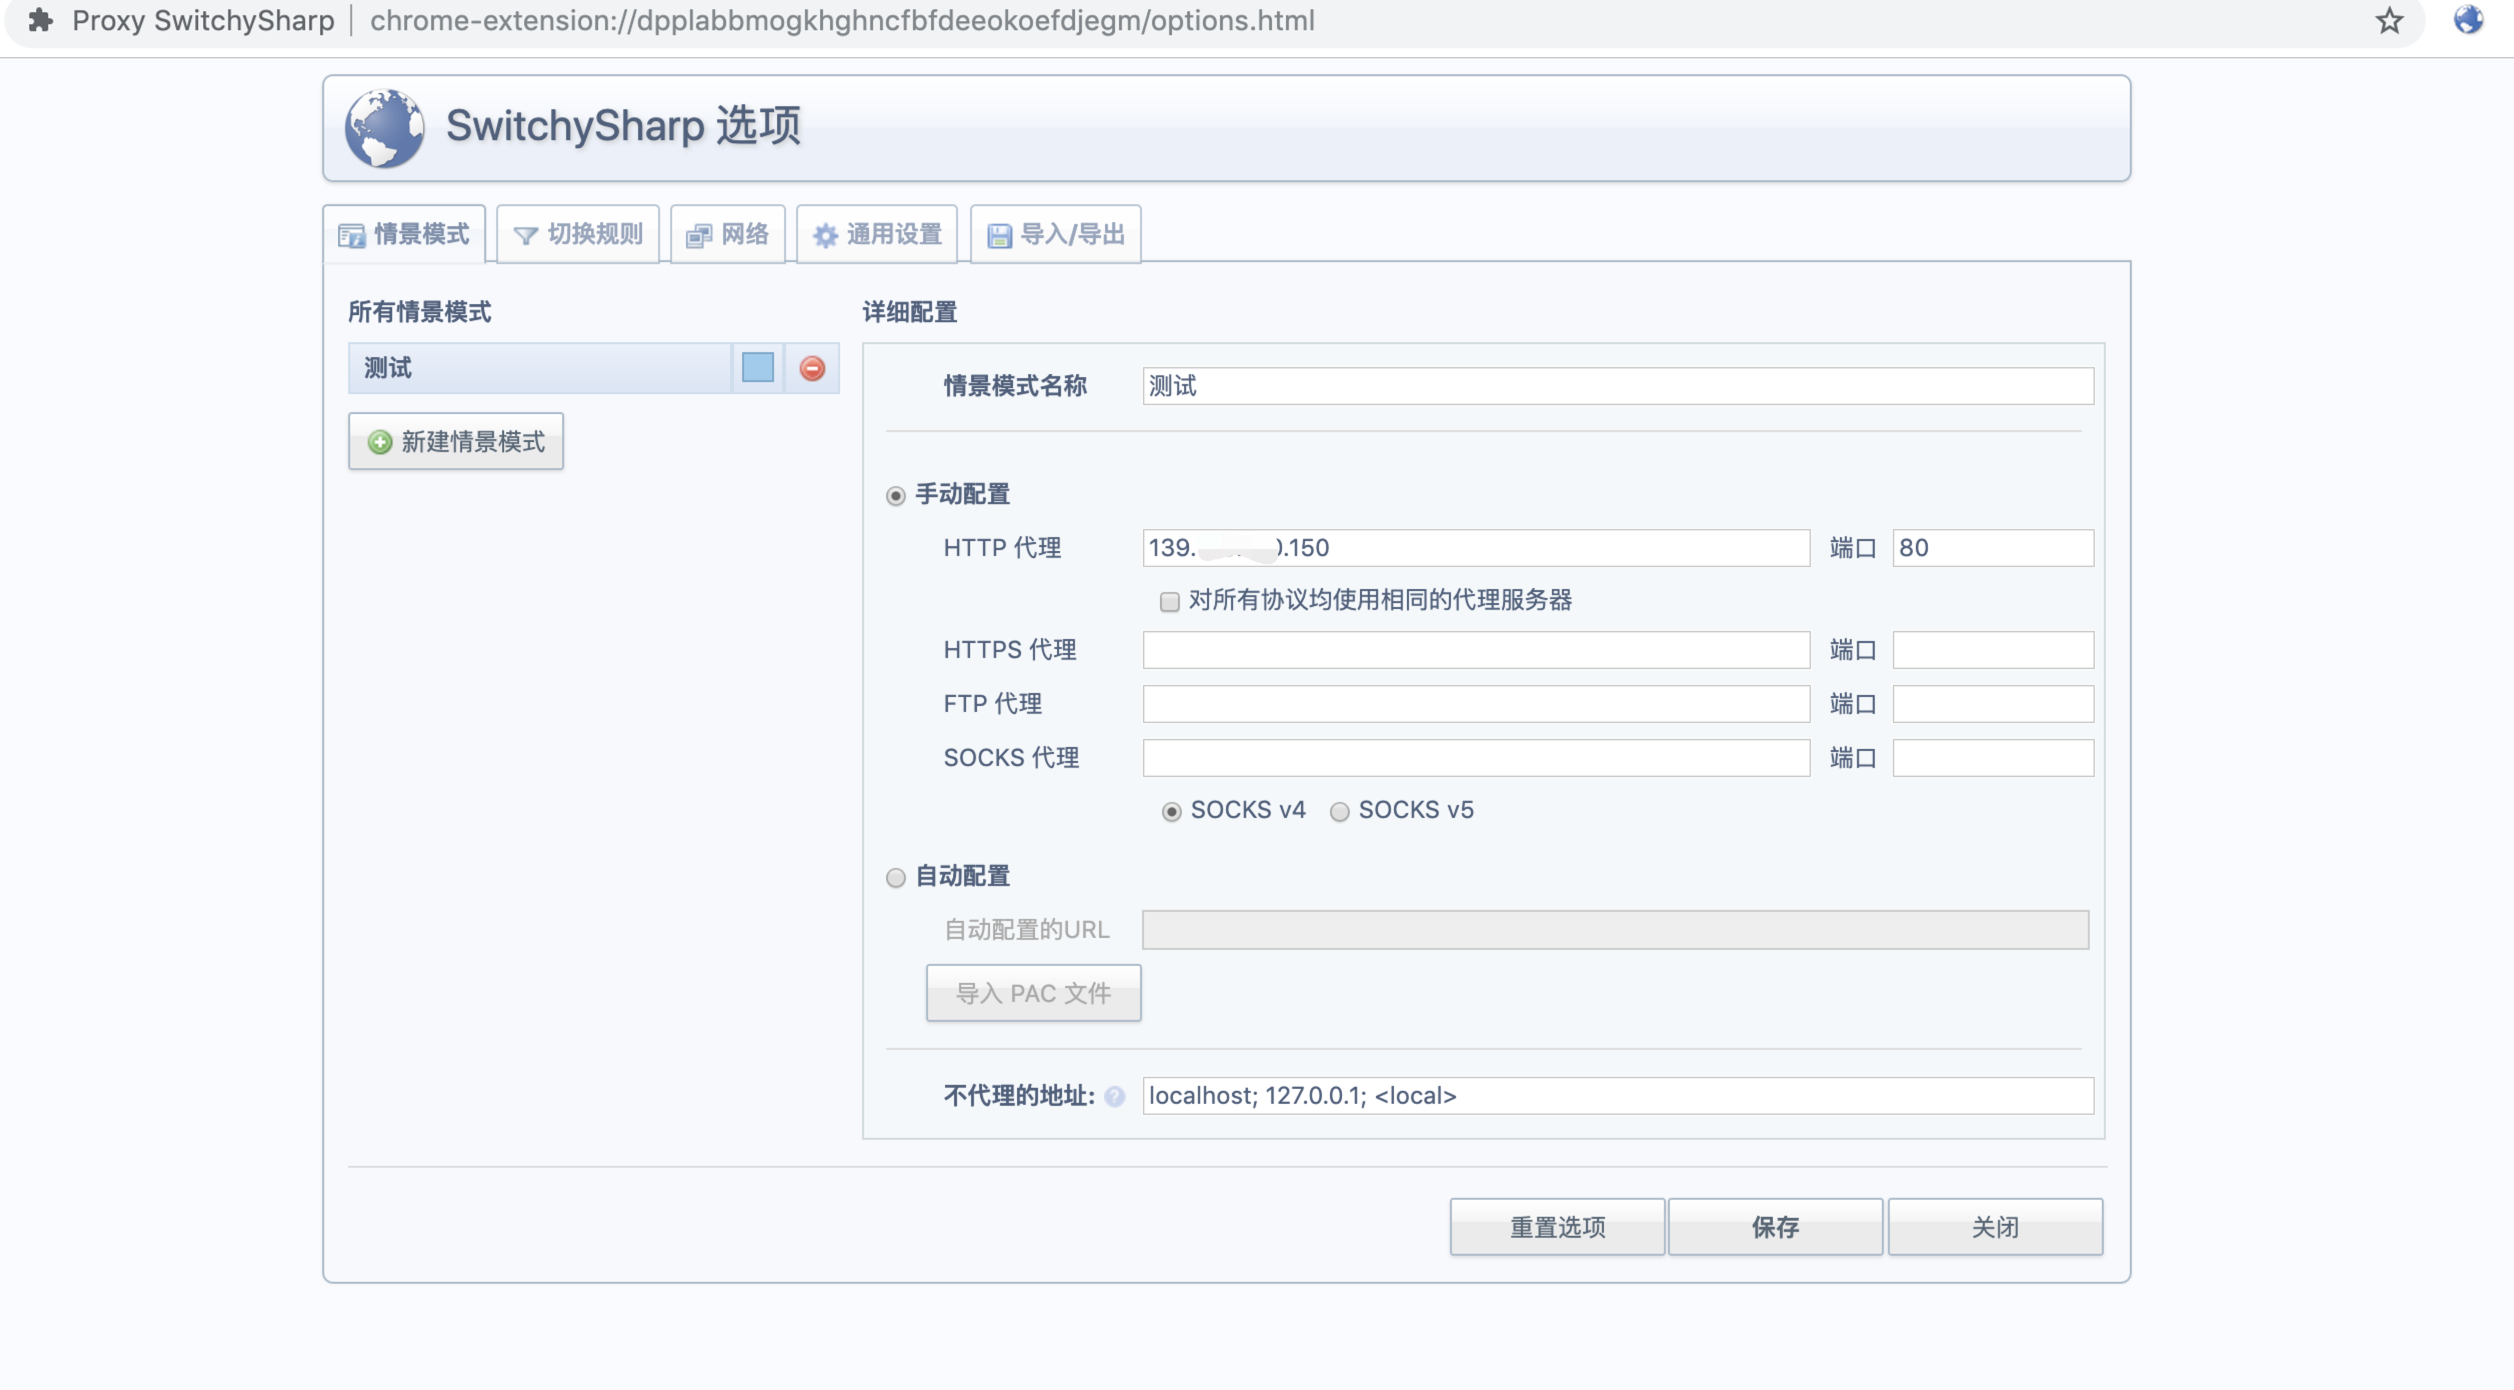Click the SOCKS 代理 address field
2514x1390 pixels.
pos(1476,758)
